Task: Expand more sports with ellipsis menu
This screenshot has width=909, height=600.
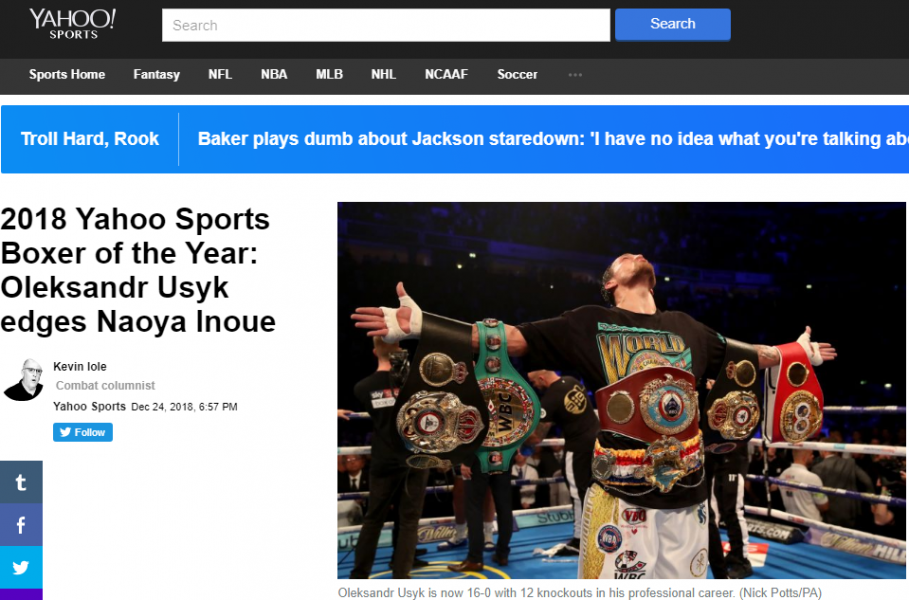Action: pos(575,75)
